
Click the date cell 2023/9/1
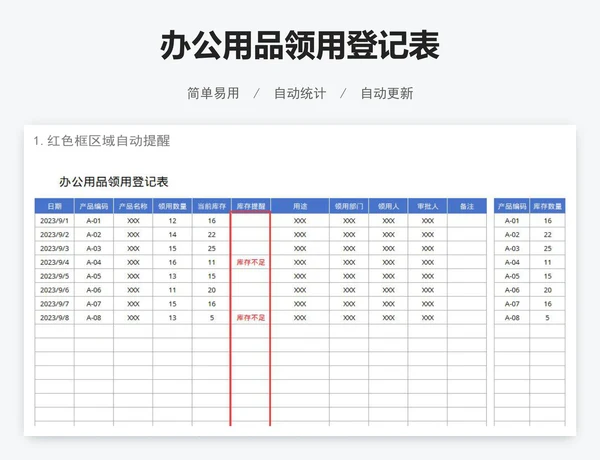click(x=54, y=221)
